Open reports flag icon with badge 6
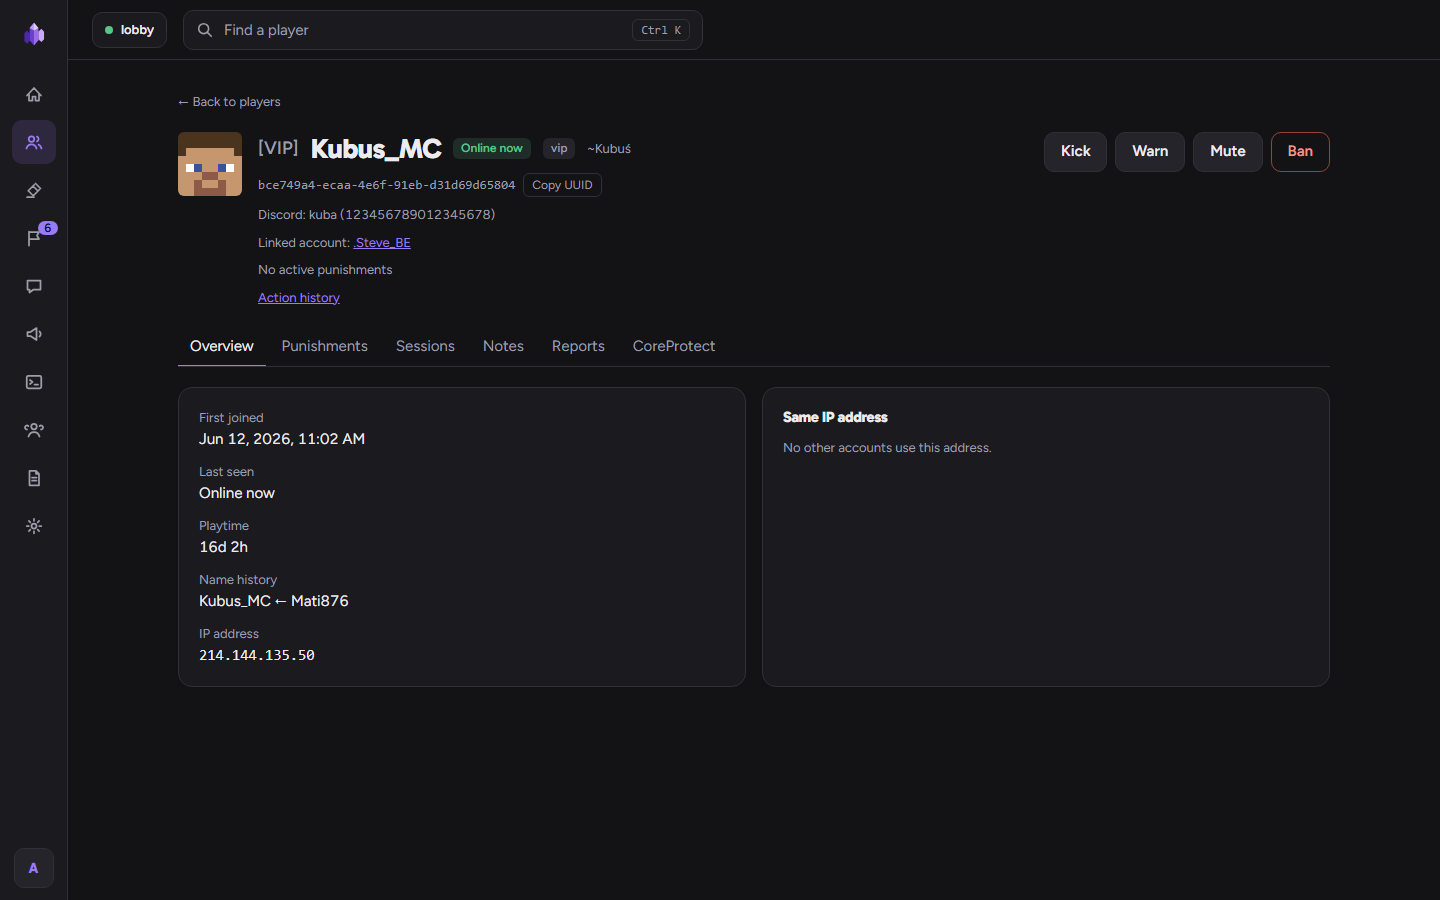This screenshot has height=900, width=1440. pyautogui.click(x=34, y=238)
